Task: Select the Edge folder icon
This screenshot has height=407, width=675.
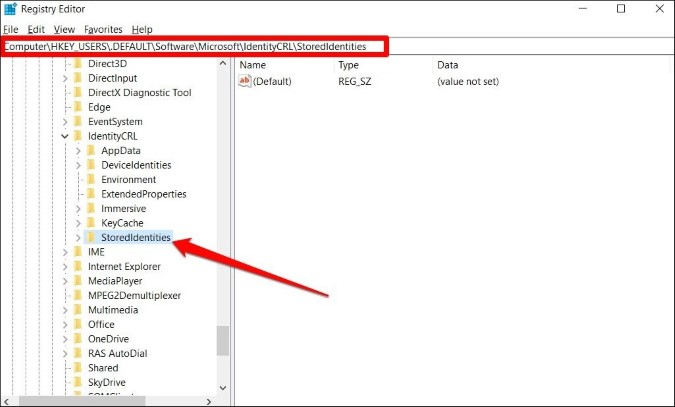Action: (78, 107)
